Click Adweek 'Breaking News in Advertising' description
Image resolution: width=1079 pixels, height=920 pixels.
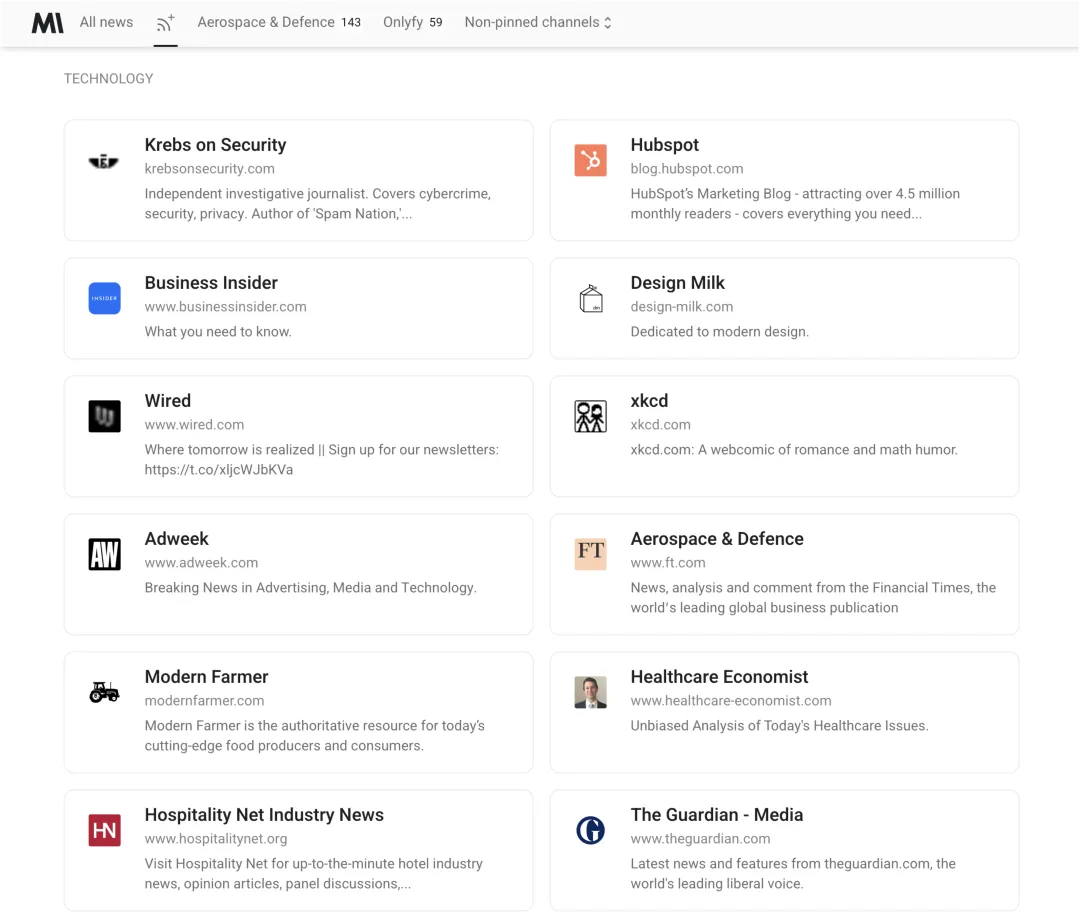310,588
